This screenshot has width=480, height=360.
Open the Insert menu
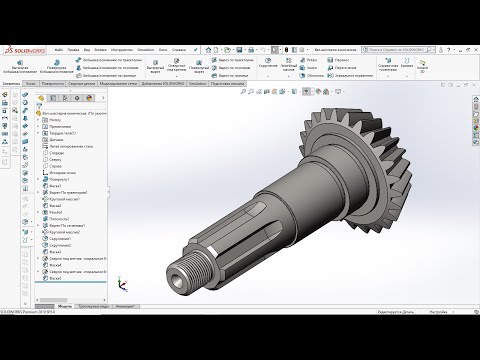[100, 50]
